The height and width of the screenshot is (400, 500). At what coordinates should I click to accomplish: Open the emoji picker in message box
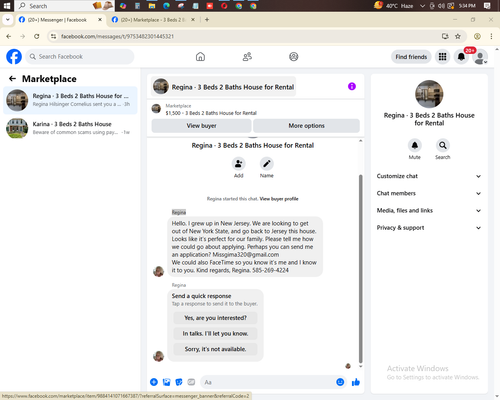click(340, 382)
